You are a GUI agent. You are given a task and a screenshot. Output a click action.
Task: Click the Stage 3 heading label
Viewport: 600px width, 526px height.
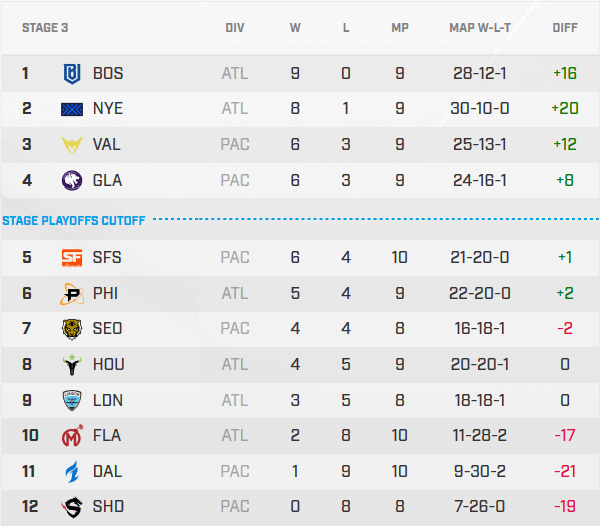pyautogui.click(x=46, y=28)
